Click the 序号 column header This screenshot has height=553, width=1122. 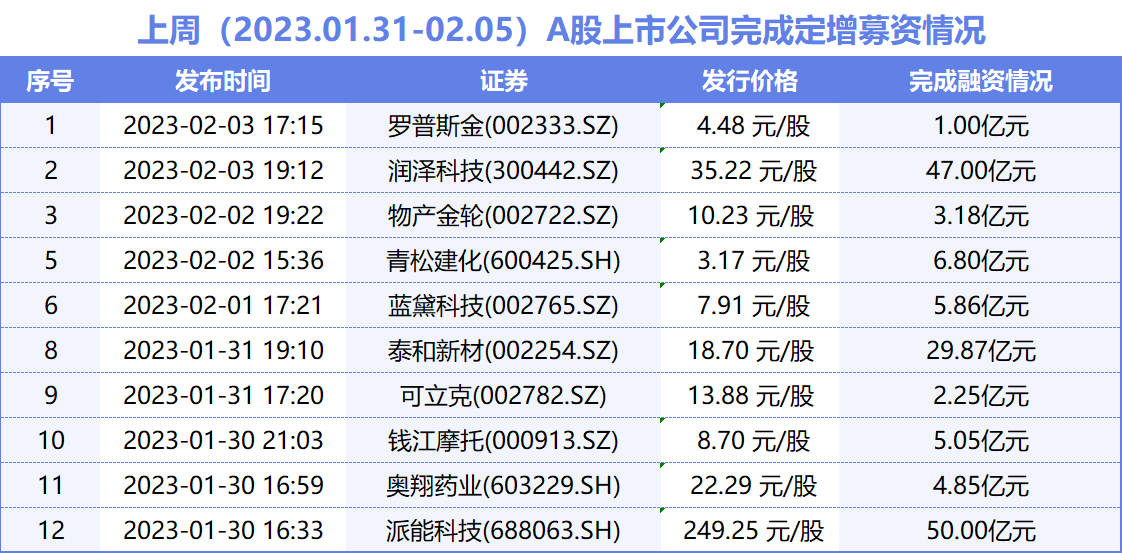[50, 81]
